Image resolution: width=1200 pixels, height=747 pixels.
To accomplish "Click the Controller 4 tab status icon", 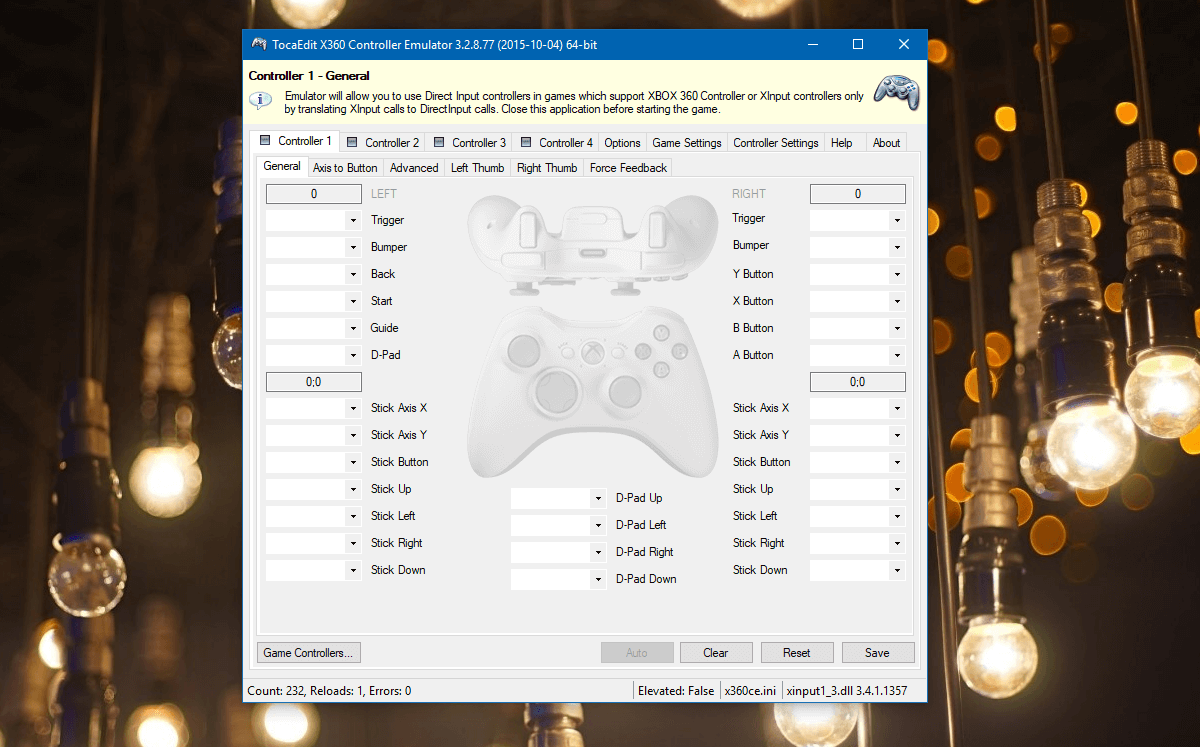I will [x=526, y=142].
